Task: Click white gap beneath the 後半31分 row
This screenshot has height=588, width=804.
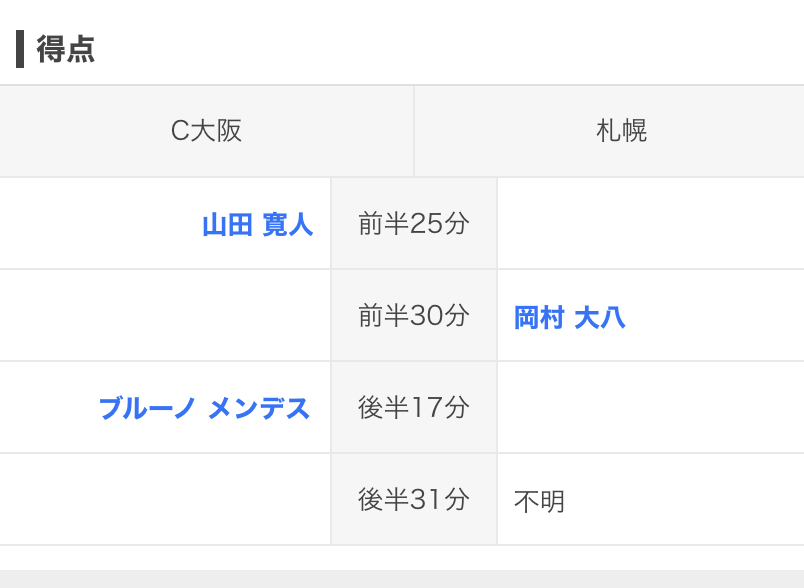Action: pos(402,558)
